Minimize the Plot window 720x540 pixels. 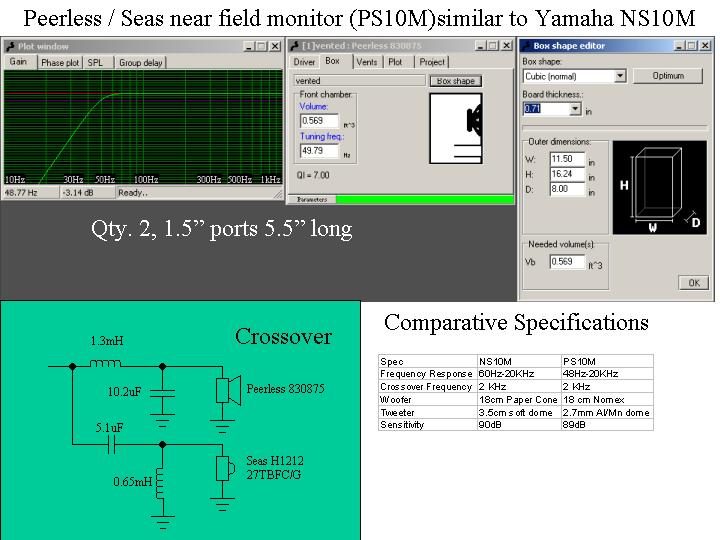pos(249,46)
